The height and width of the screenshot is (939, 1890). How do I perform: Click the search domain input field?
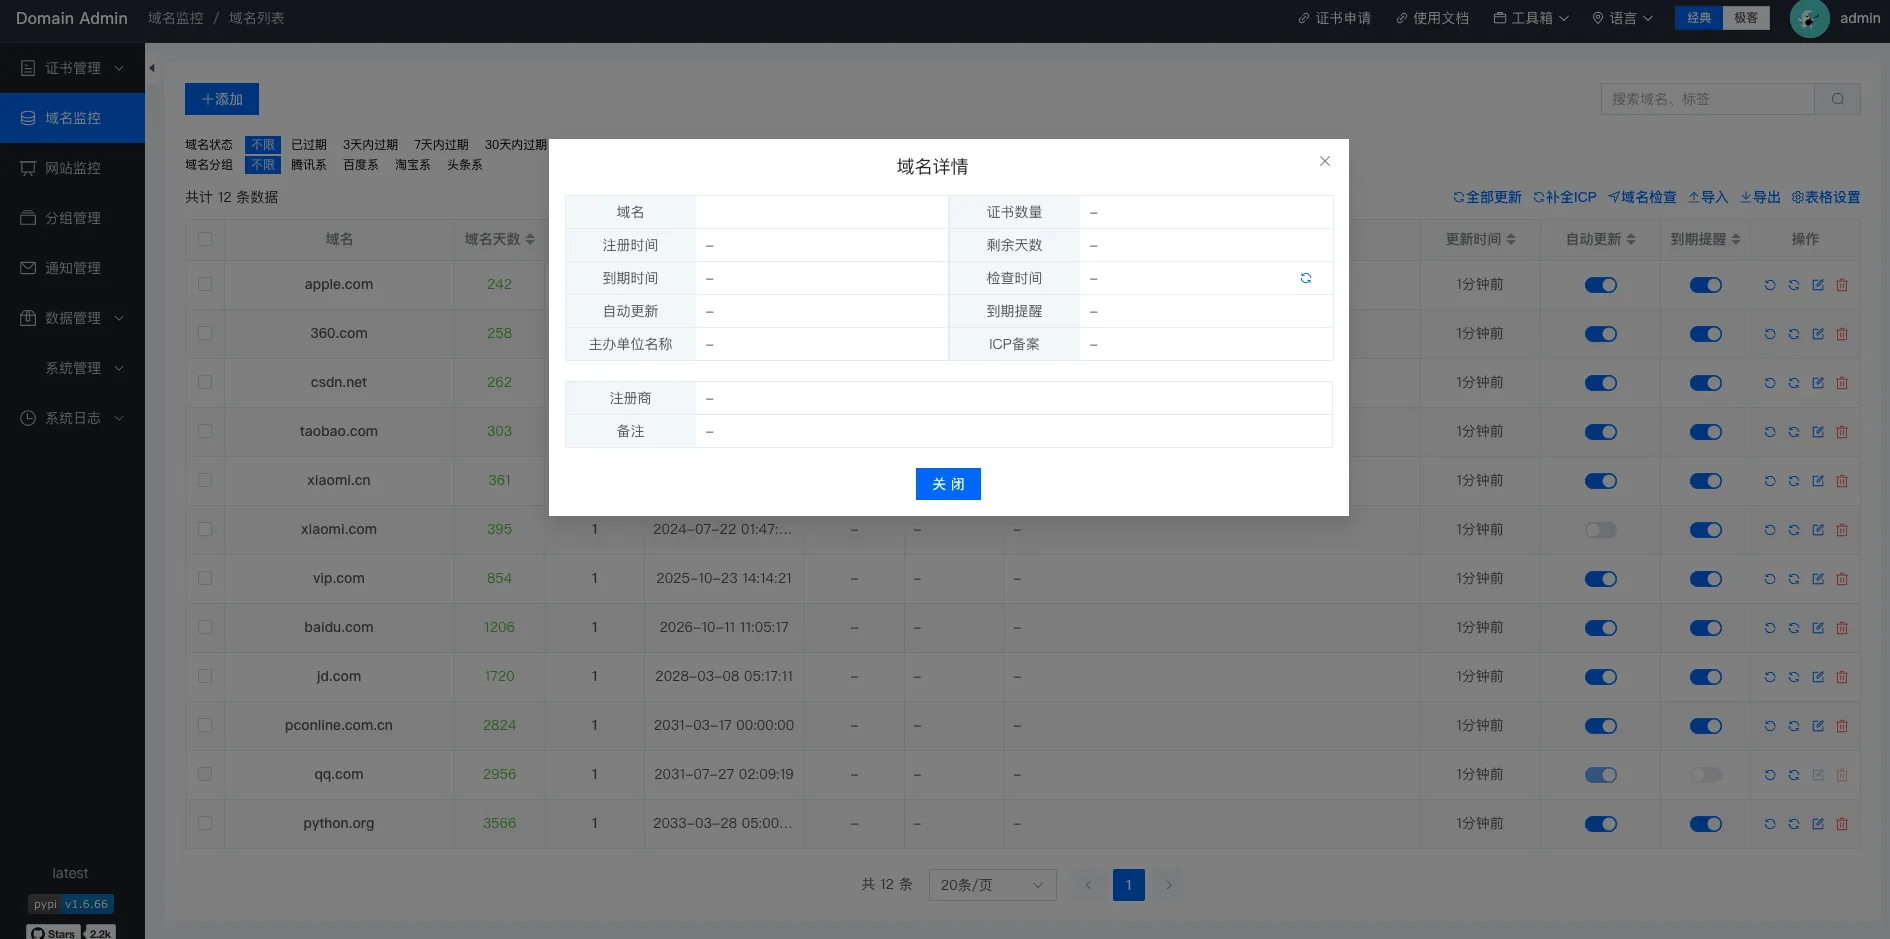(x=1707, y=99)
